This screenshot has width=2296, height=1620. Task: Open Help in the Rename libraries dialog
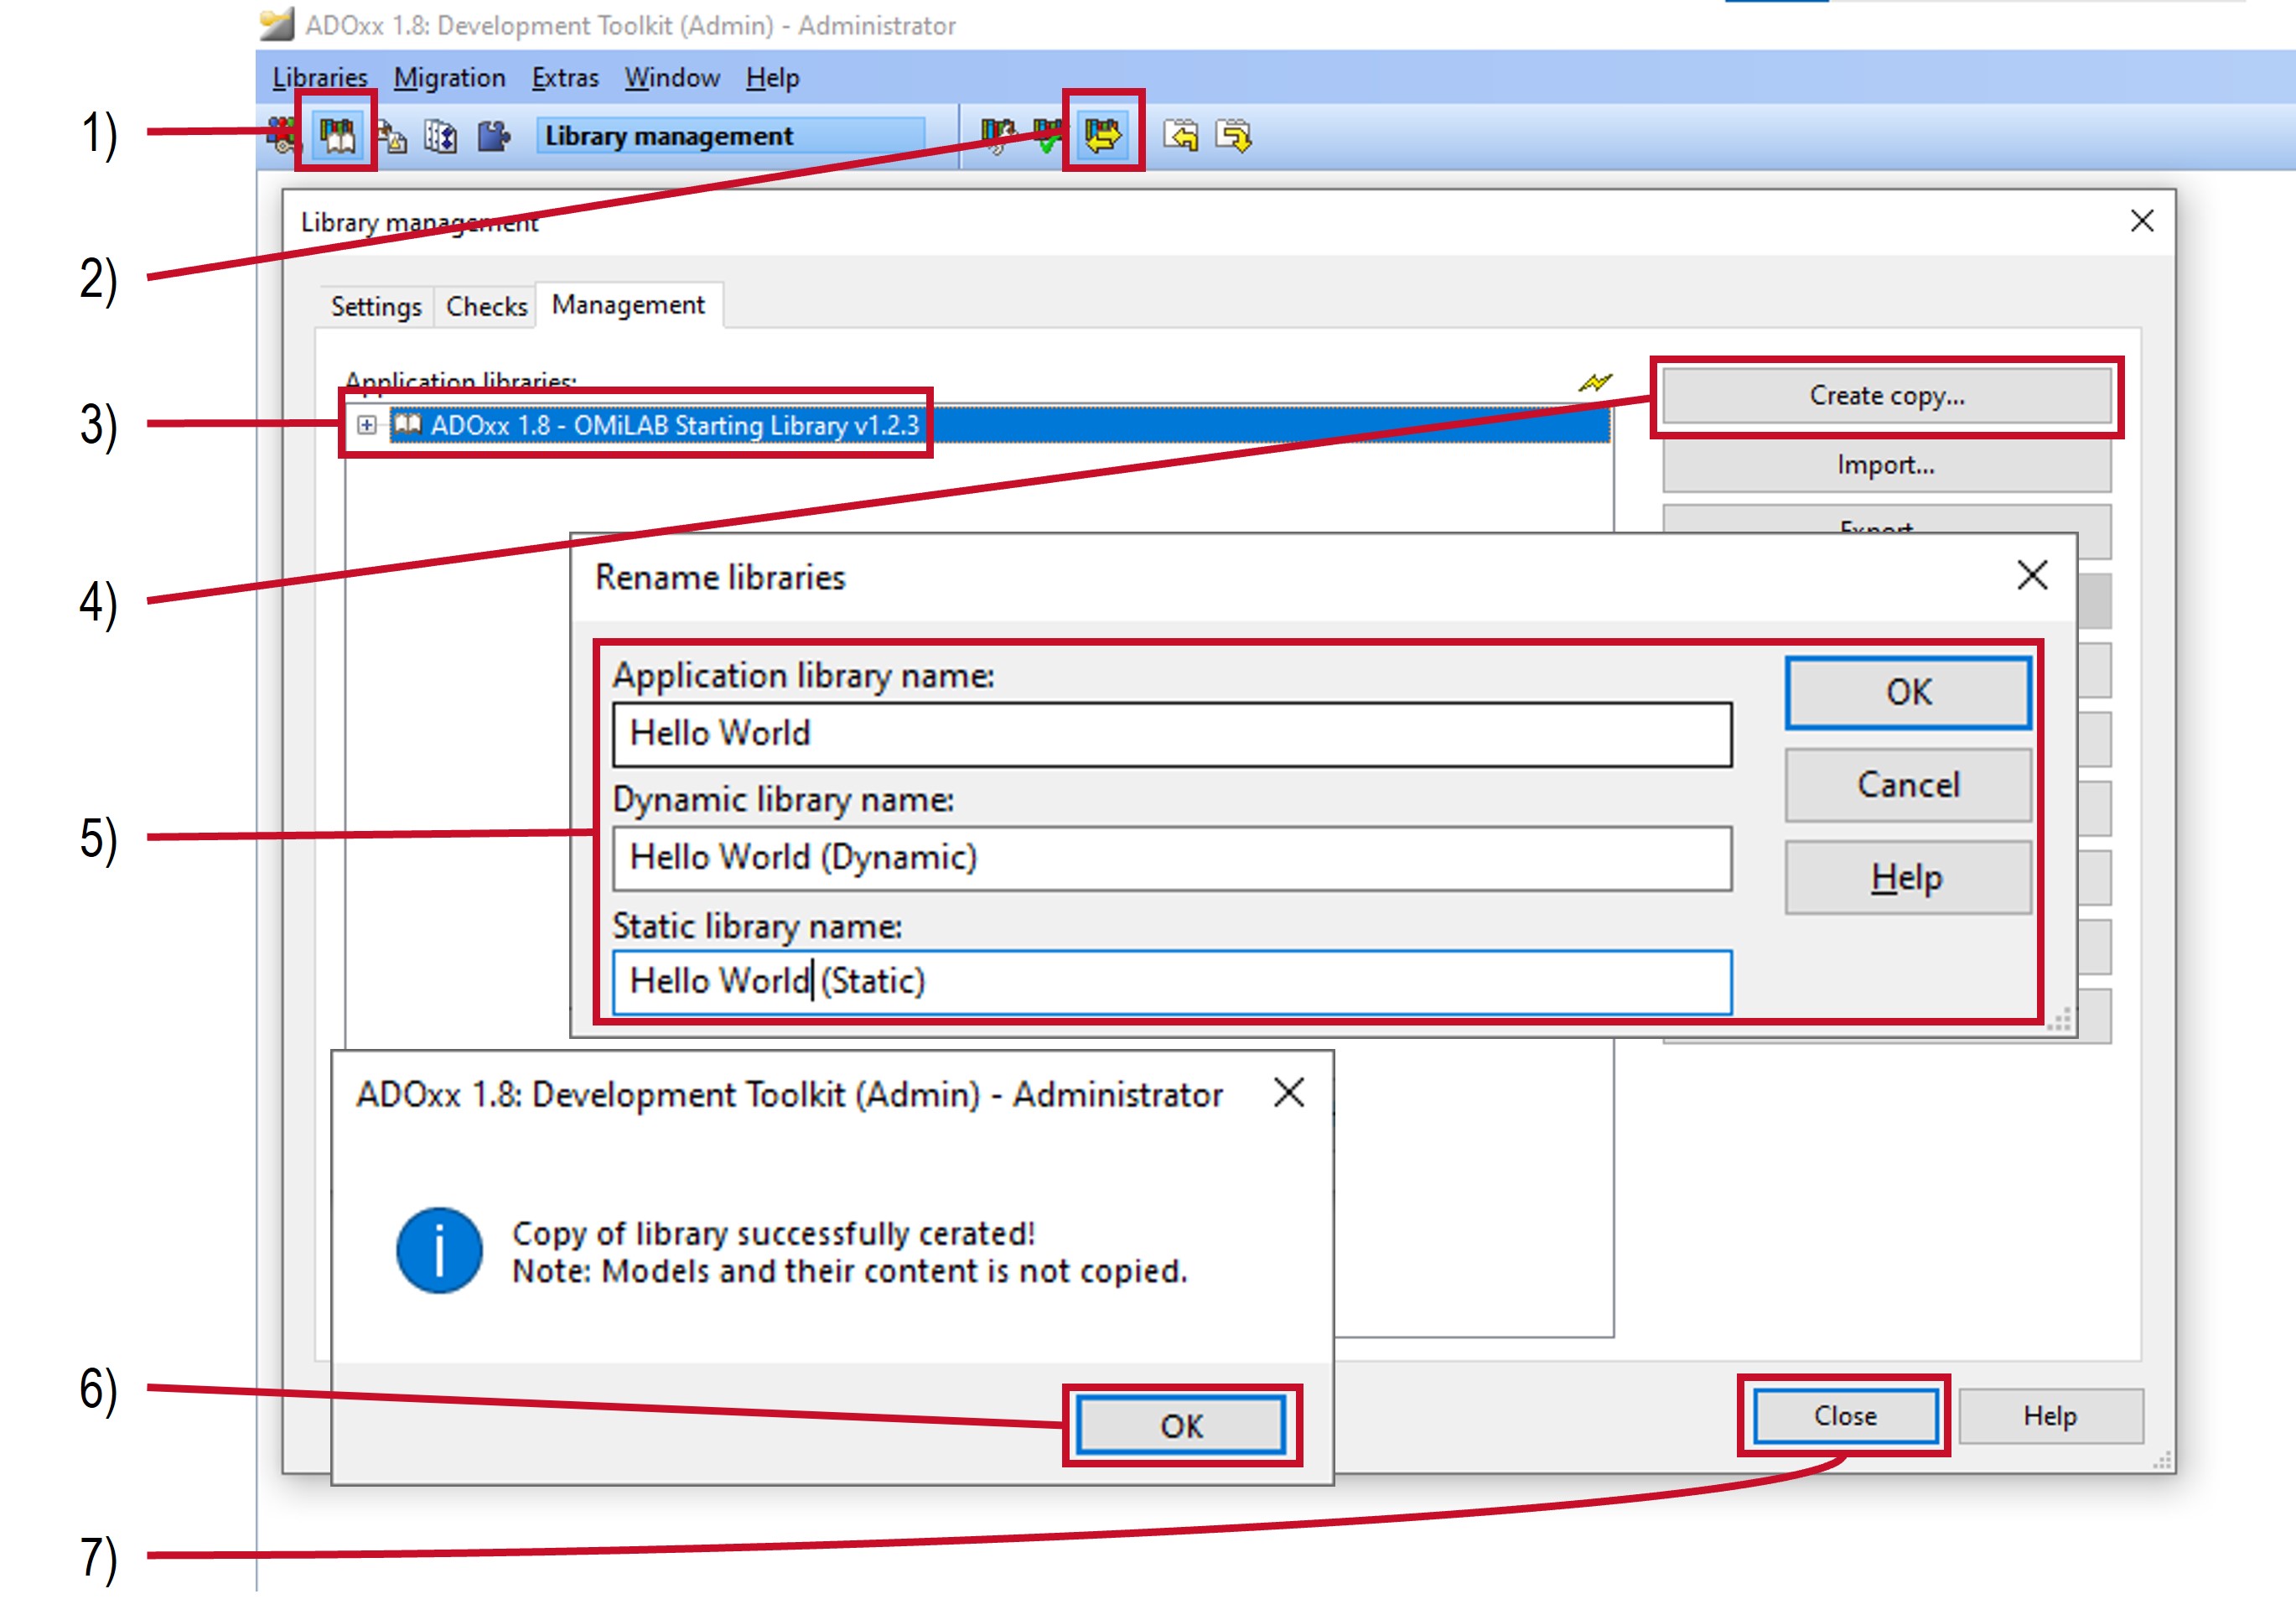tap(1908, 877)
